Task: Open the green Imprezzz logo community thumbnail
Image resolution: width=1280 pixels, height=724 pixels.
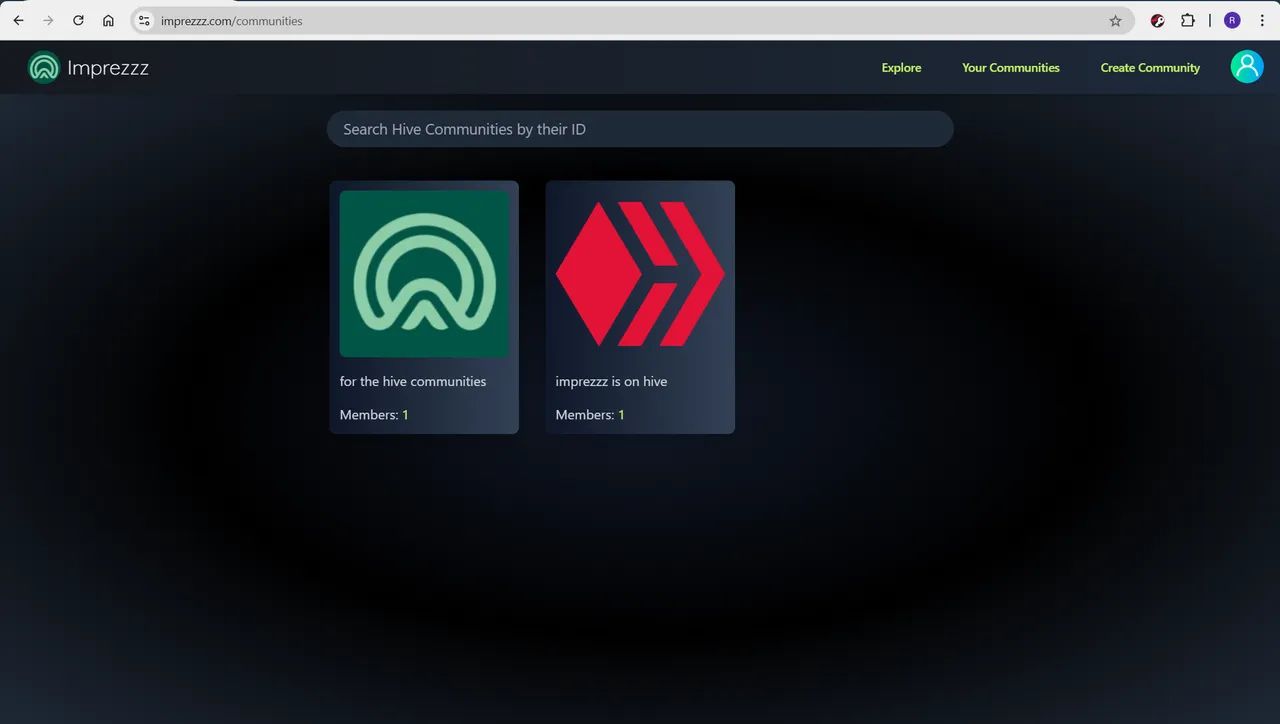Action: pyautogui.click(x=424, y=274)
